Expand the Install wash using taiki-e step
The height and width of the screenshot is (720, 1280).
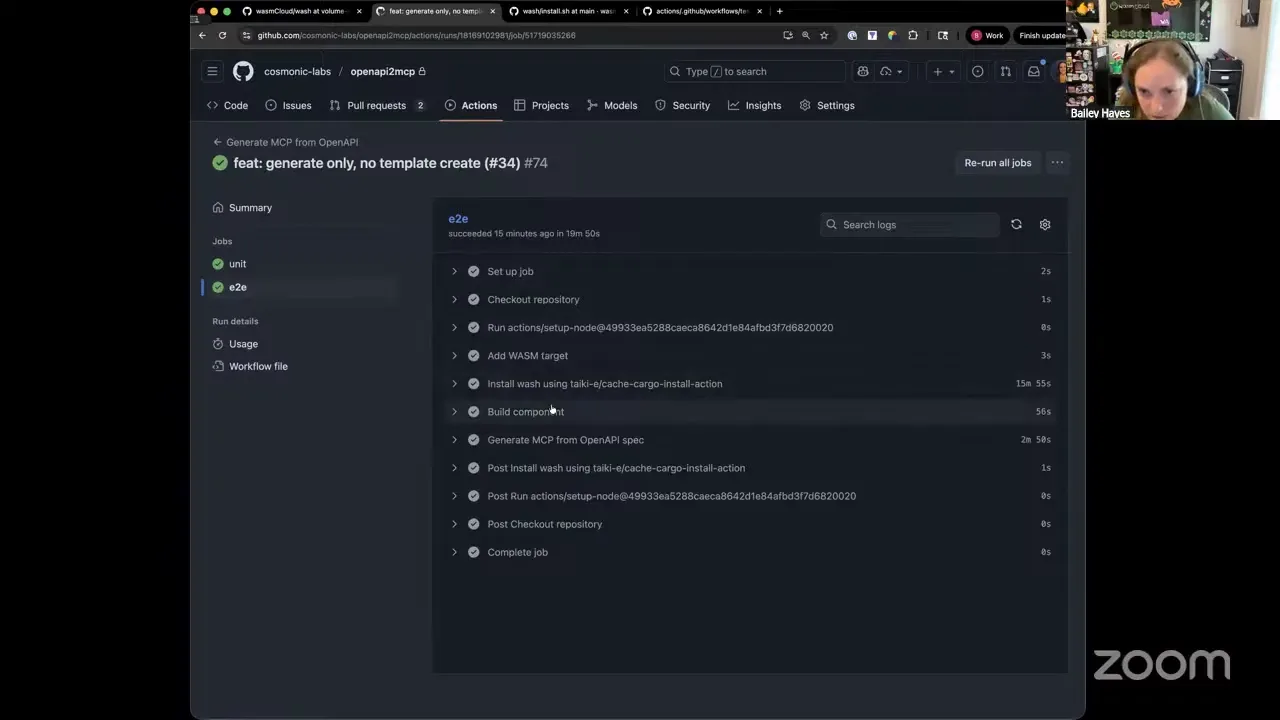coord(750,383)
